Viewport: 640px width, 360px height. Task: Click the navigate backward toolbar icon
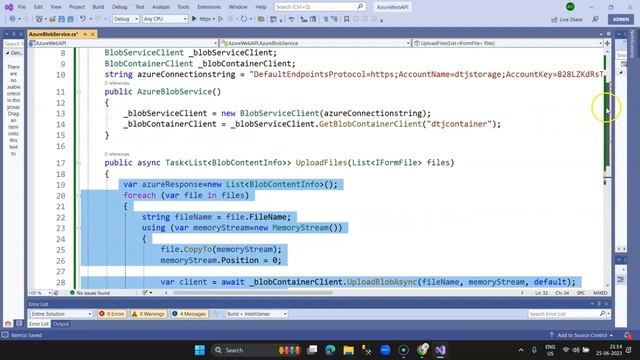[12, 19]
